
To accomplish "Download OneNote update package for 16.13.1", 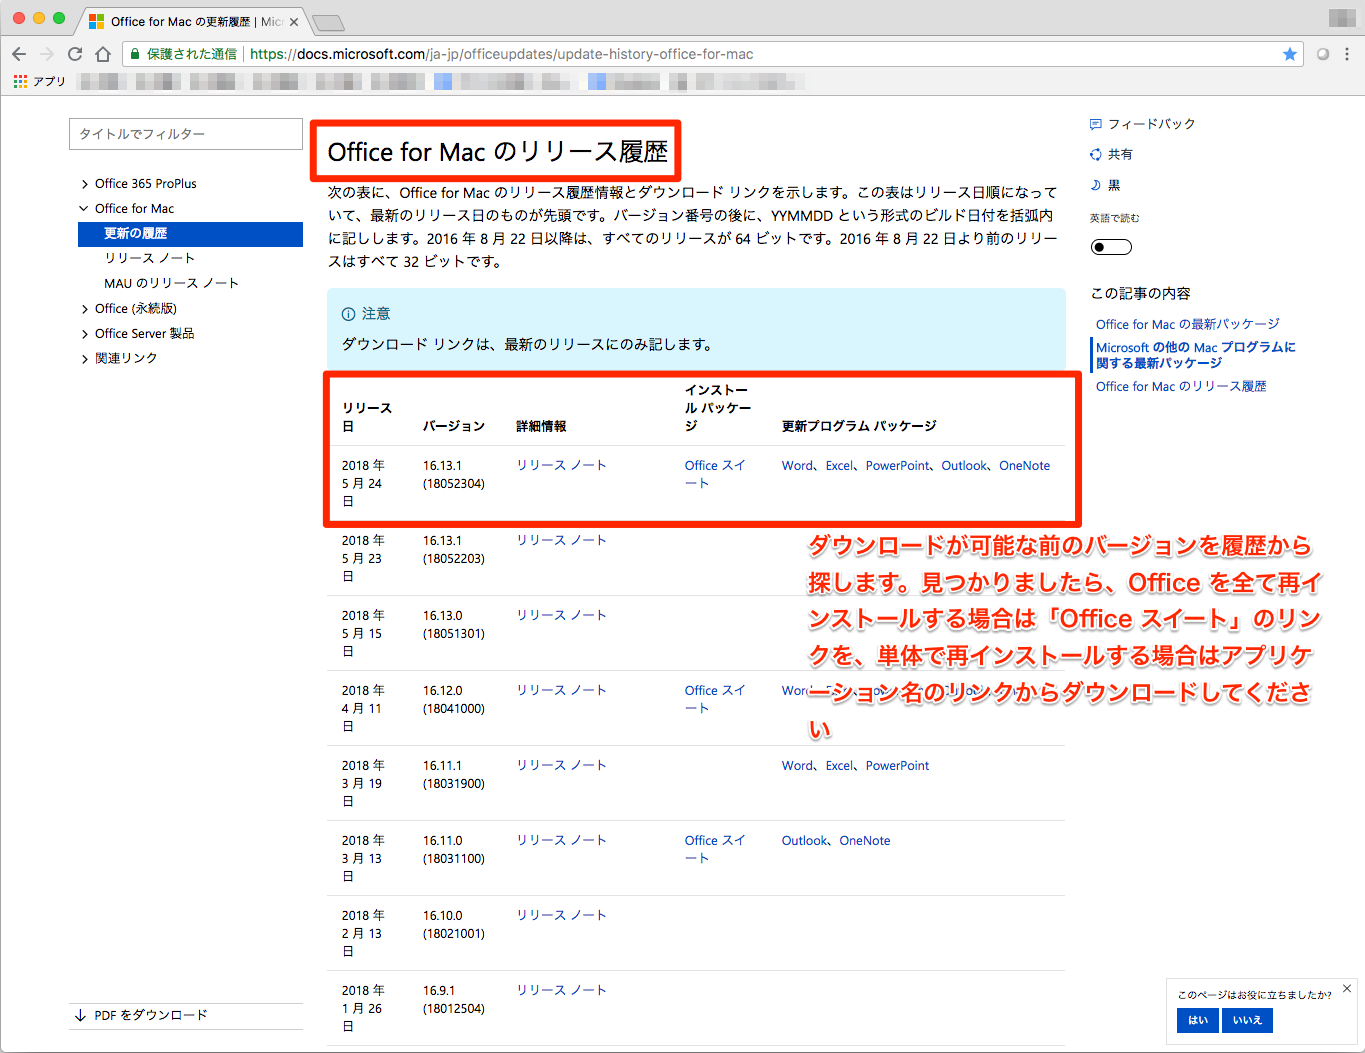I will click(x=1025, y=466).
